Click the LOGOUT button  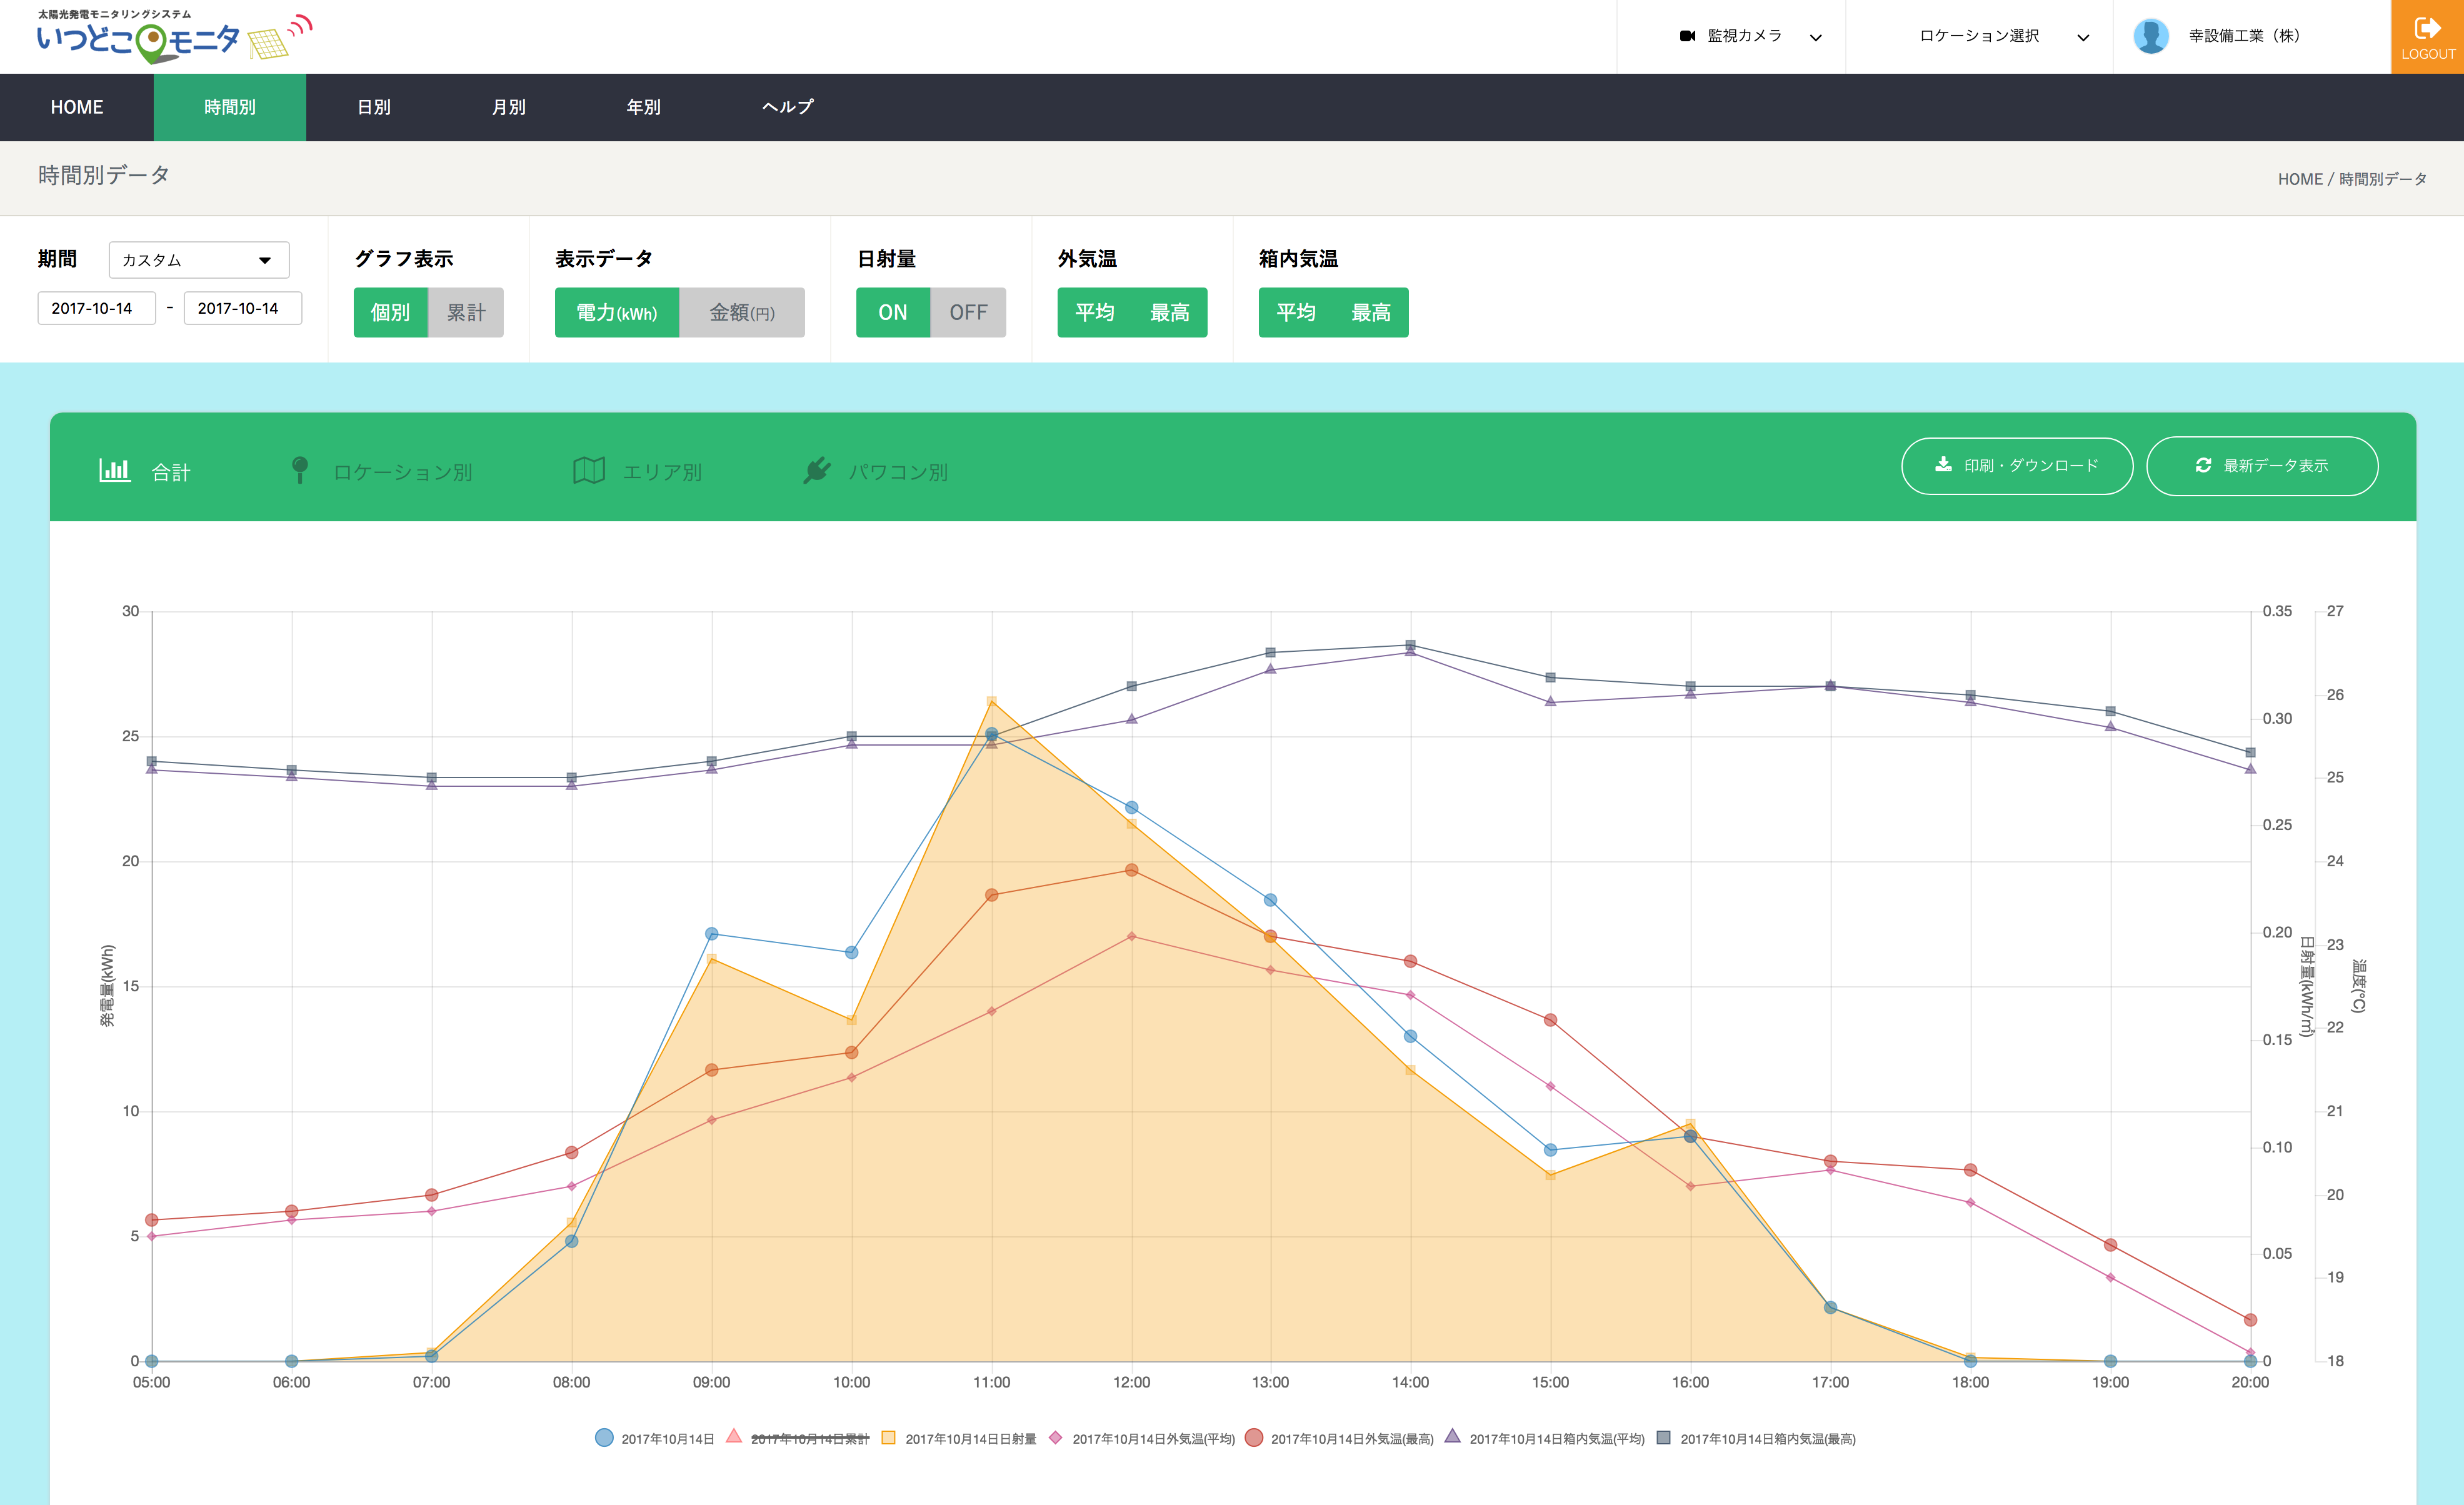point(2427,37)
